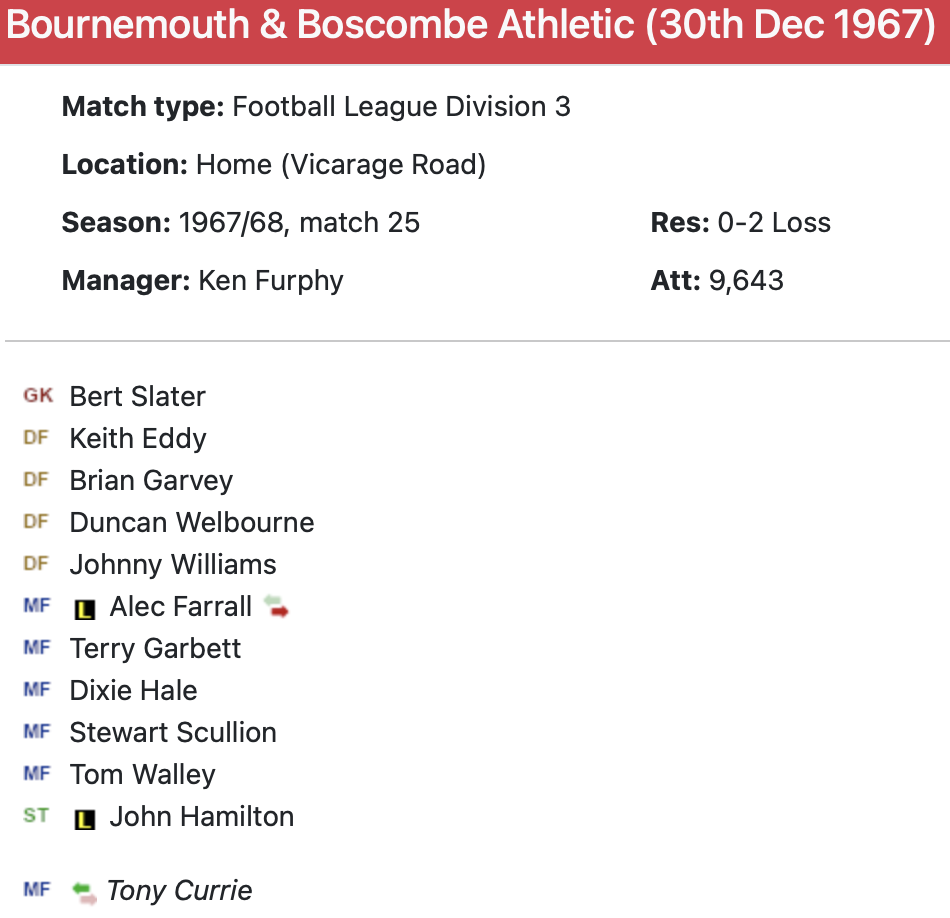Click on Johnny Williams' name

[x=173, y=565]
